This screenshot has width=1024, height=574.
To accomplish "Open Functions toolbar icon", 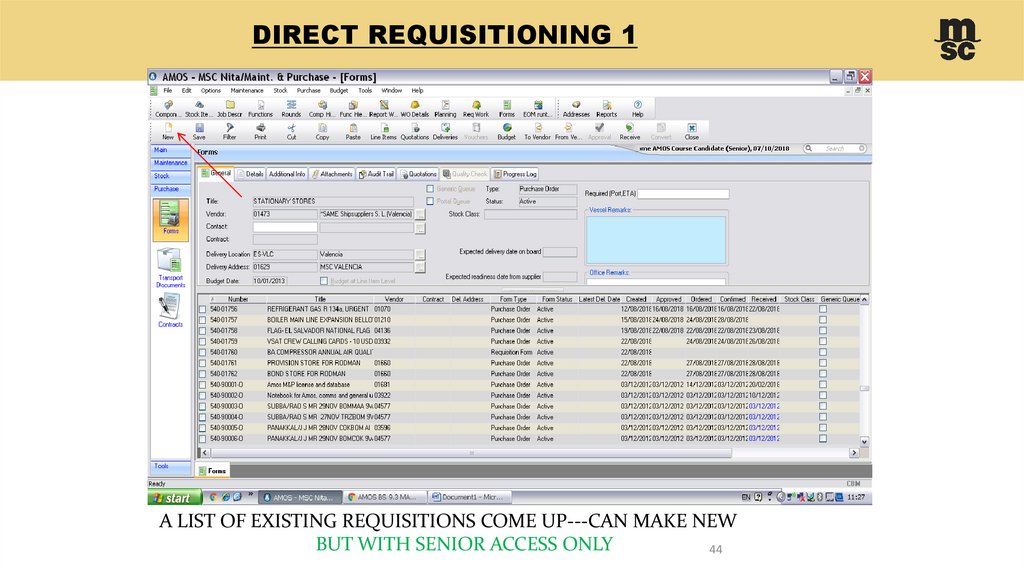I will click(x=261, y=108).
